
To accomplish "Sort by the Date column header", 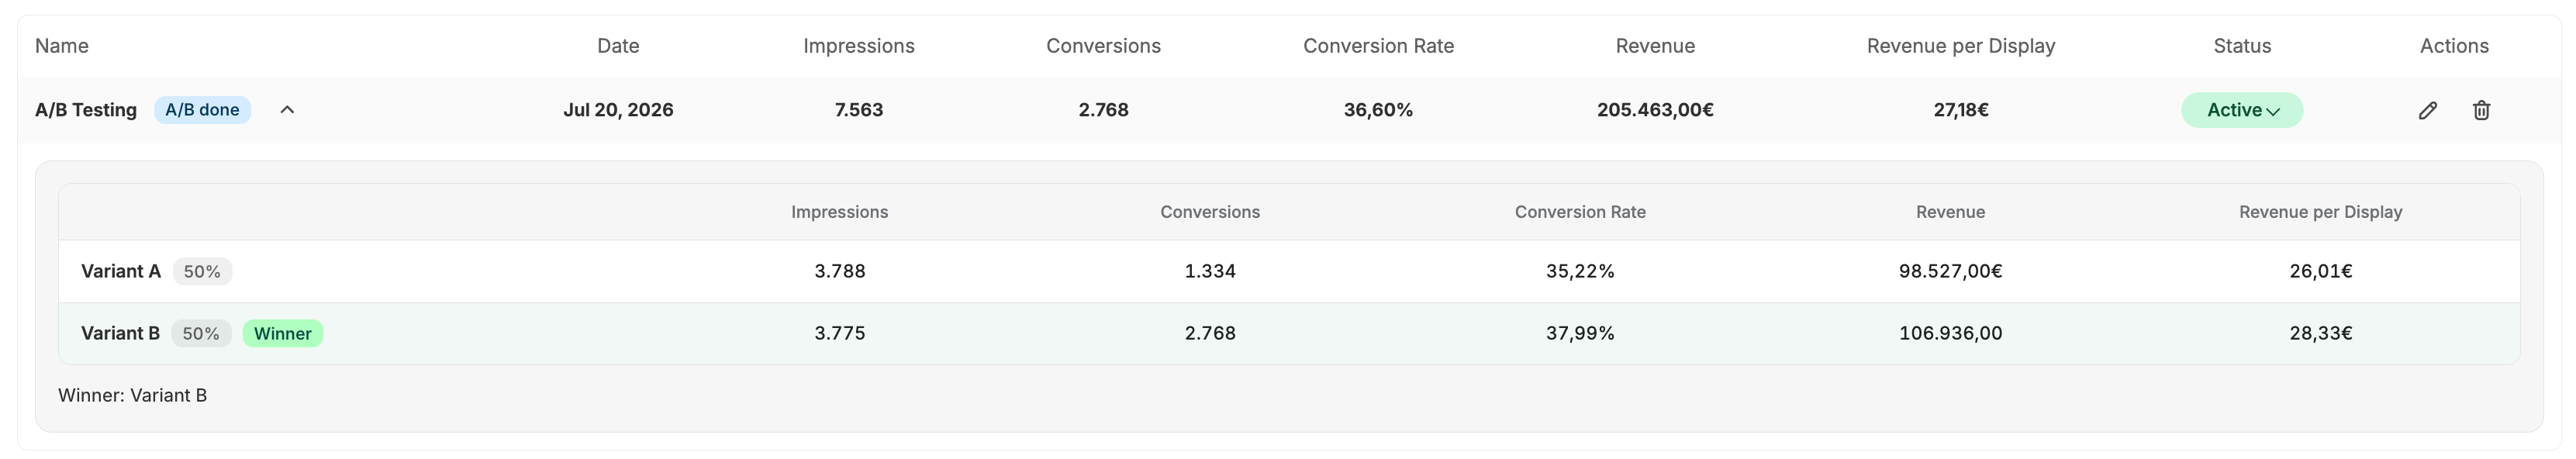I will [x=618, y=46].
